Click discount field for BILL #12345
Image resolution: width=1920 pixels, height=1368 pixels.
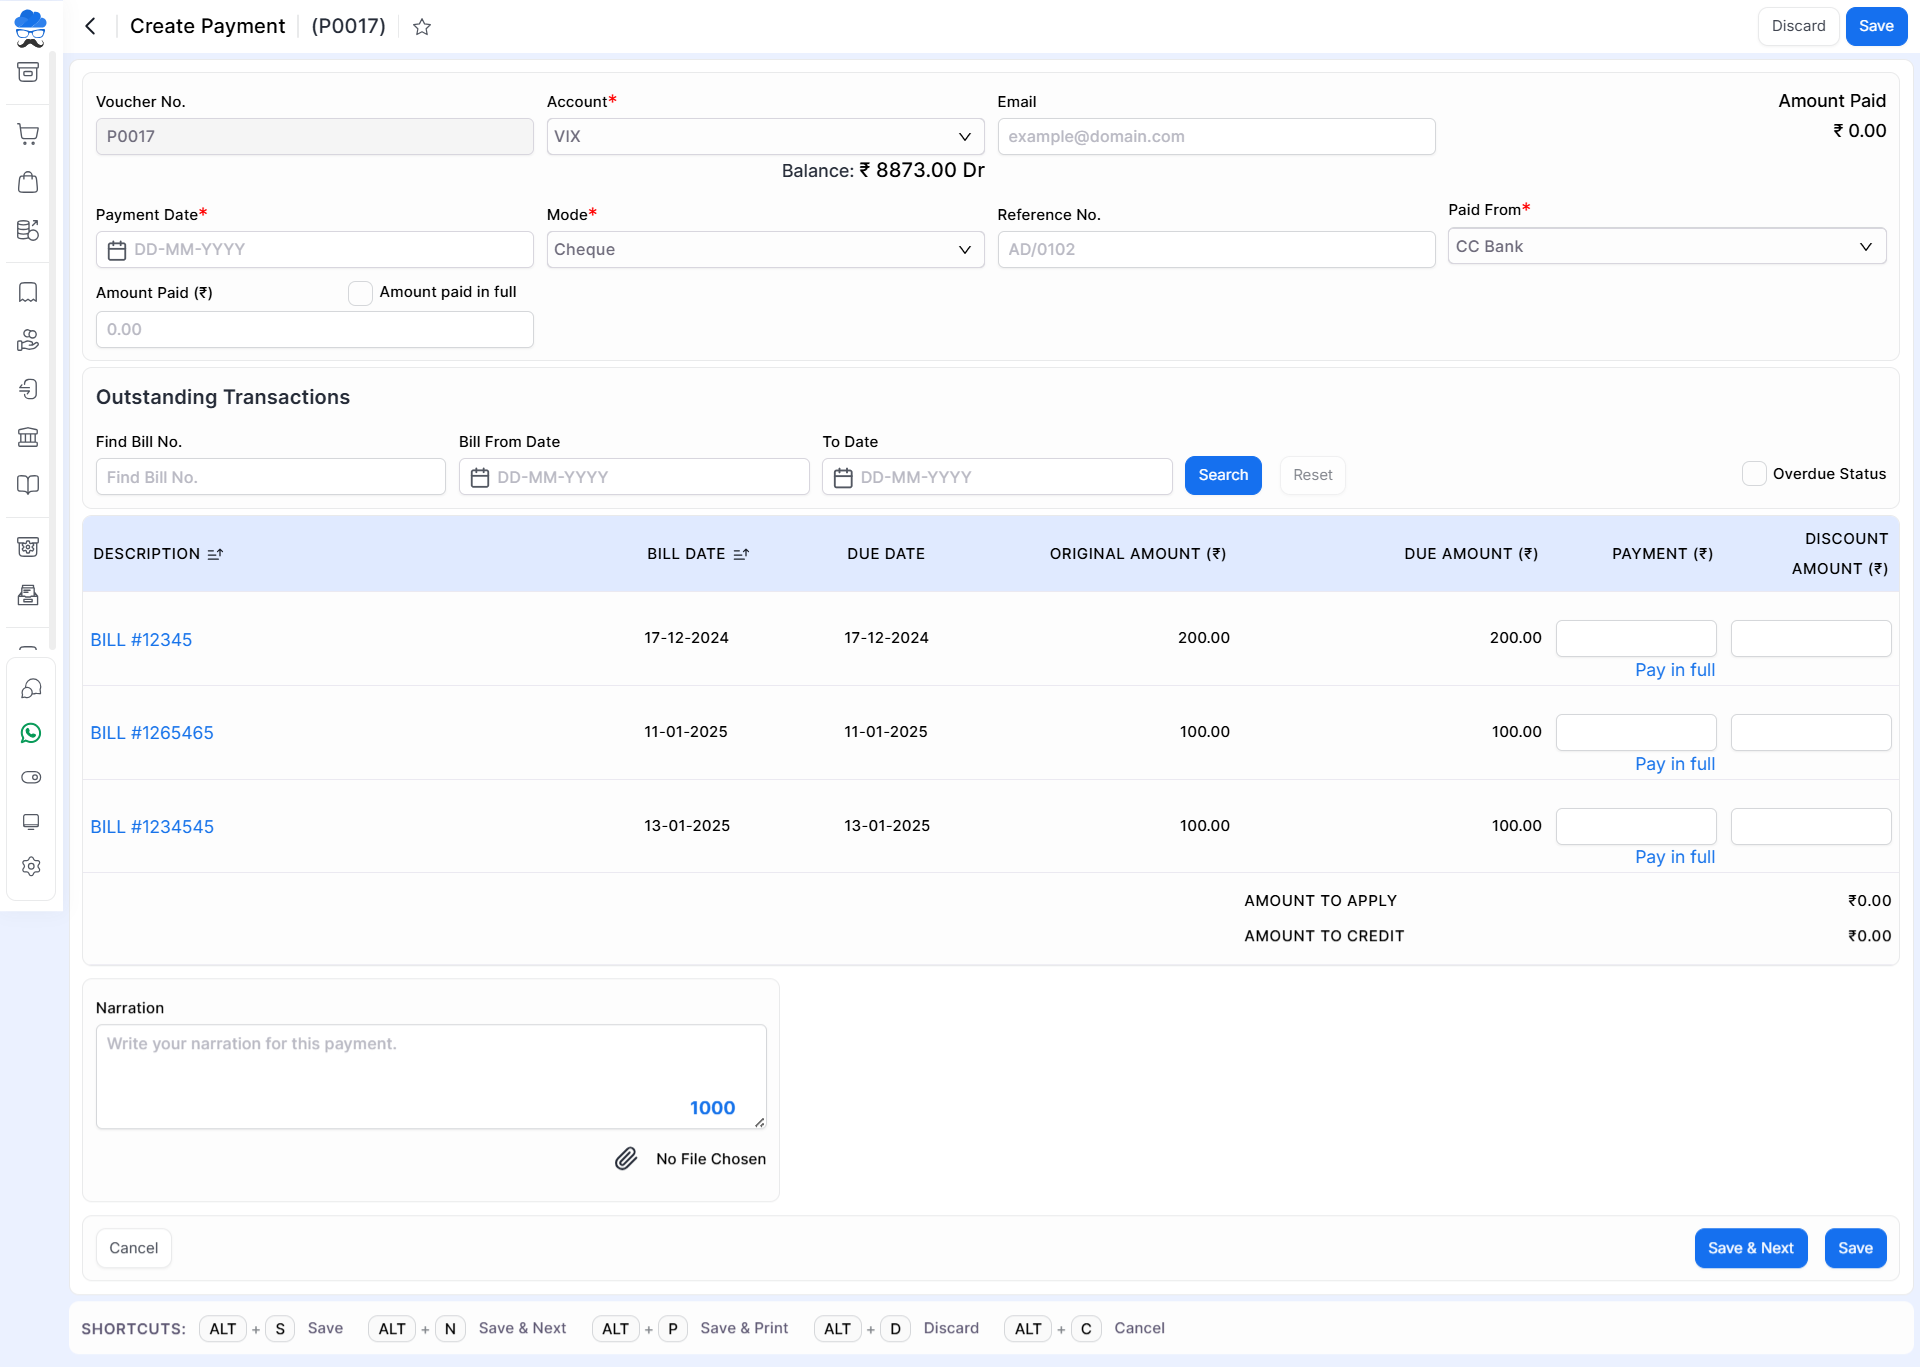click(1811, 639)
